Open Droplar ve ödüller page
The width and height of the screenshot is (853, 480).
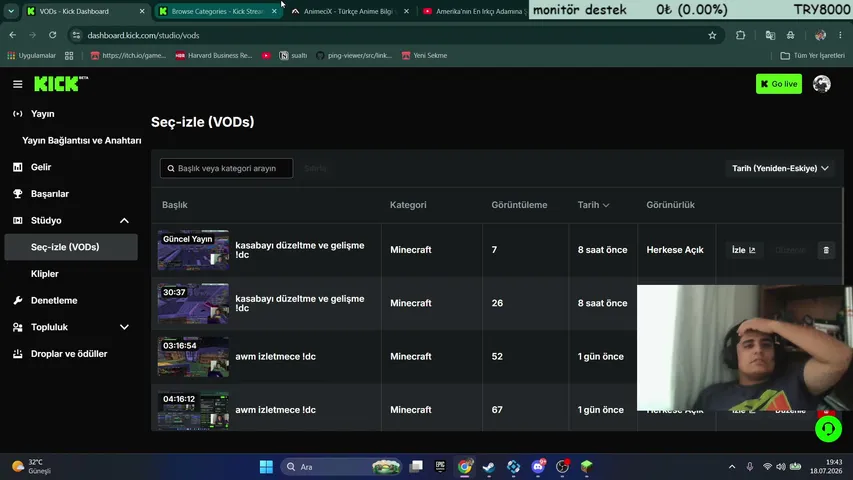69,354
